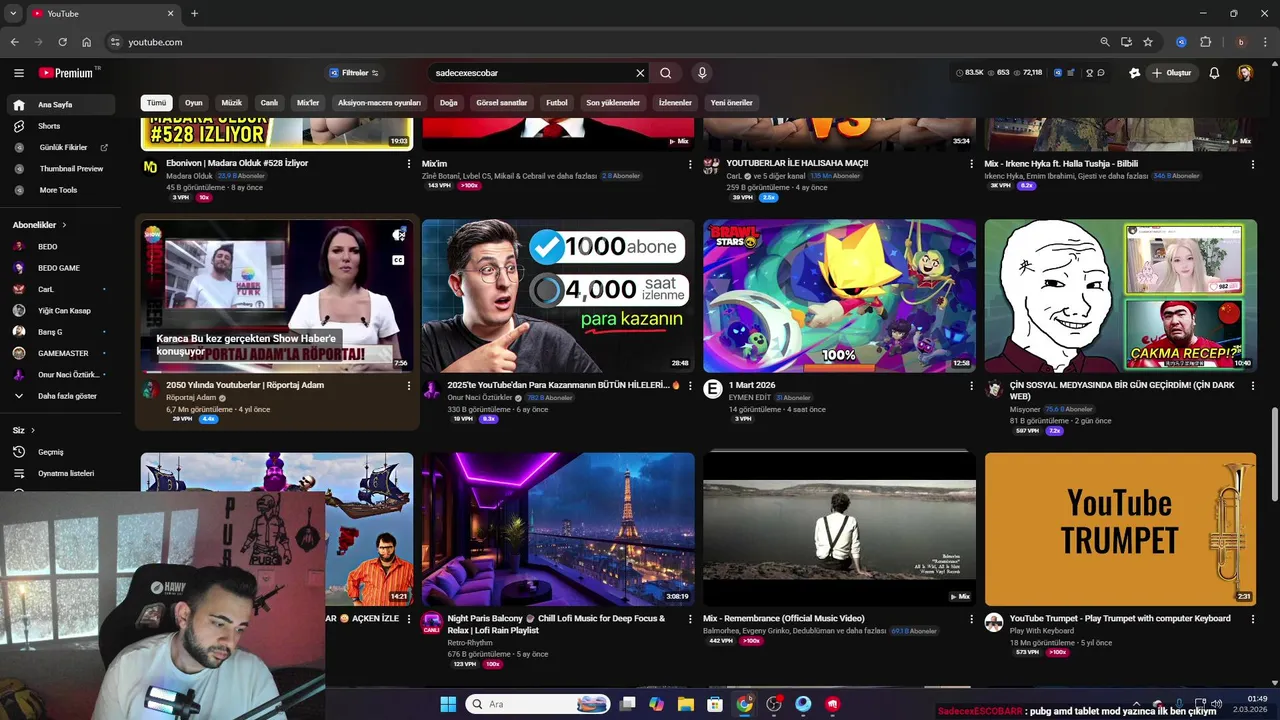This screenshot has height=720, width=1280.
Task: Select the Müzik filter chip
Action: [x=232, y=103]
